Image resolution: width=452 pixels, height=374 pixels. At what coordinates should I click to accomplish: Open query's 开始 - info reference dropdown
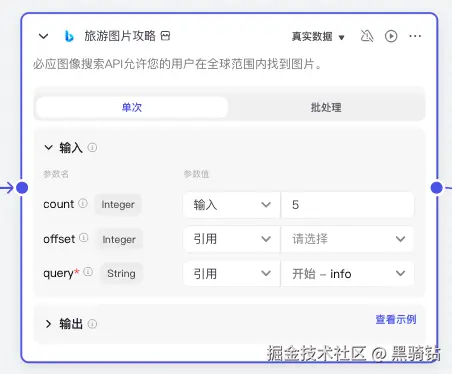pos(347,274)
